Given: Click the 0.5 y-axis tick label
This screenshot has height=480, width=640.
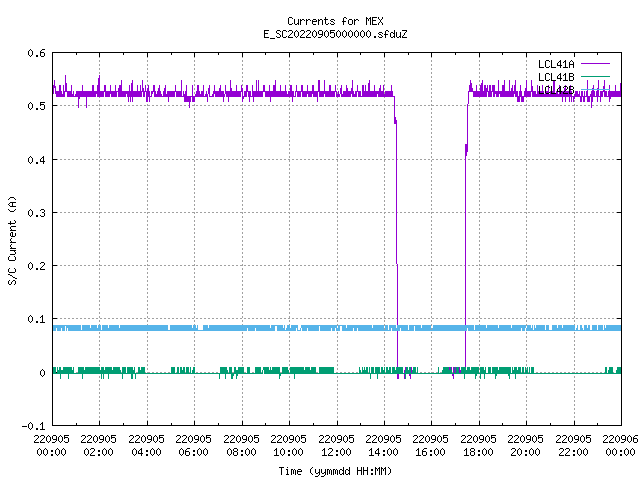Looking at the screenshot, I should pos(36,106).
